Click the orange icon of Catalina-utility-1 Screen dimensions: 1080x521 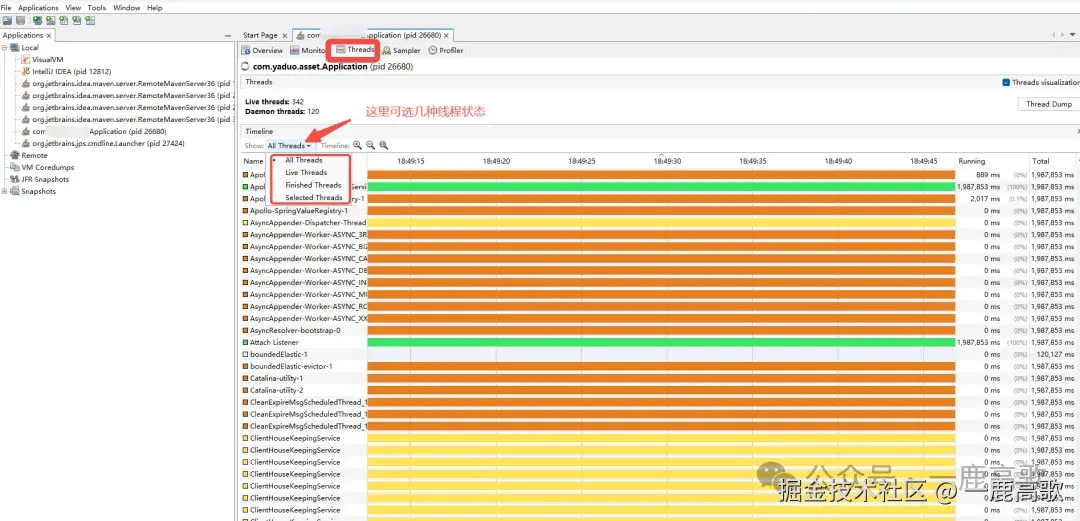click(245, 378)
